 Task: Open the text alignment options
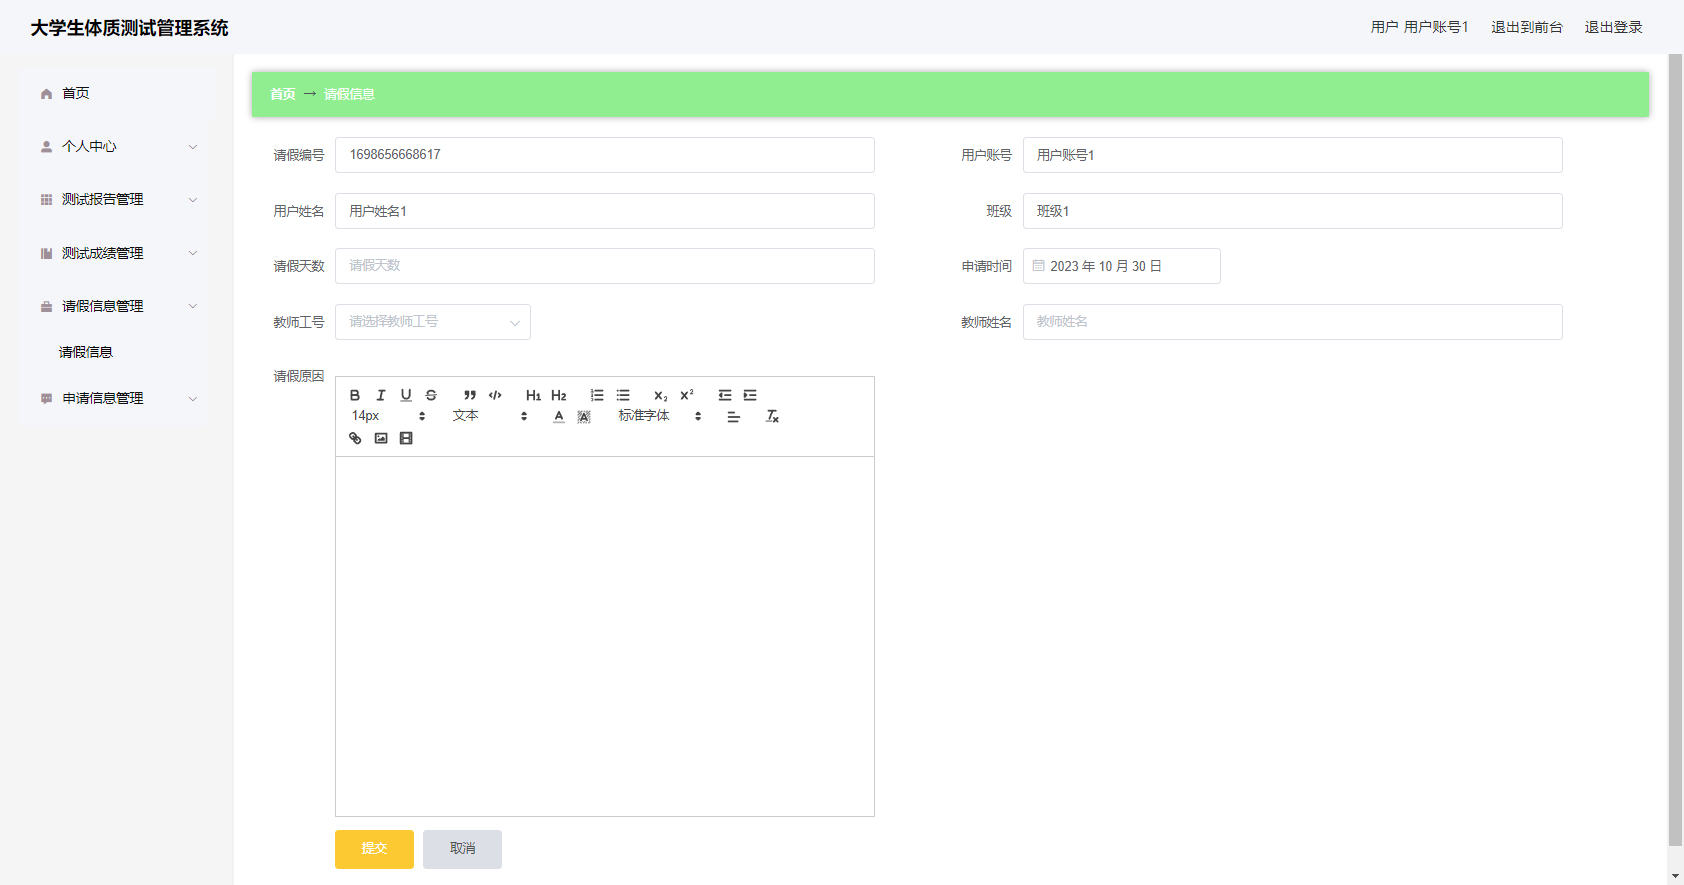pos(733,416)
